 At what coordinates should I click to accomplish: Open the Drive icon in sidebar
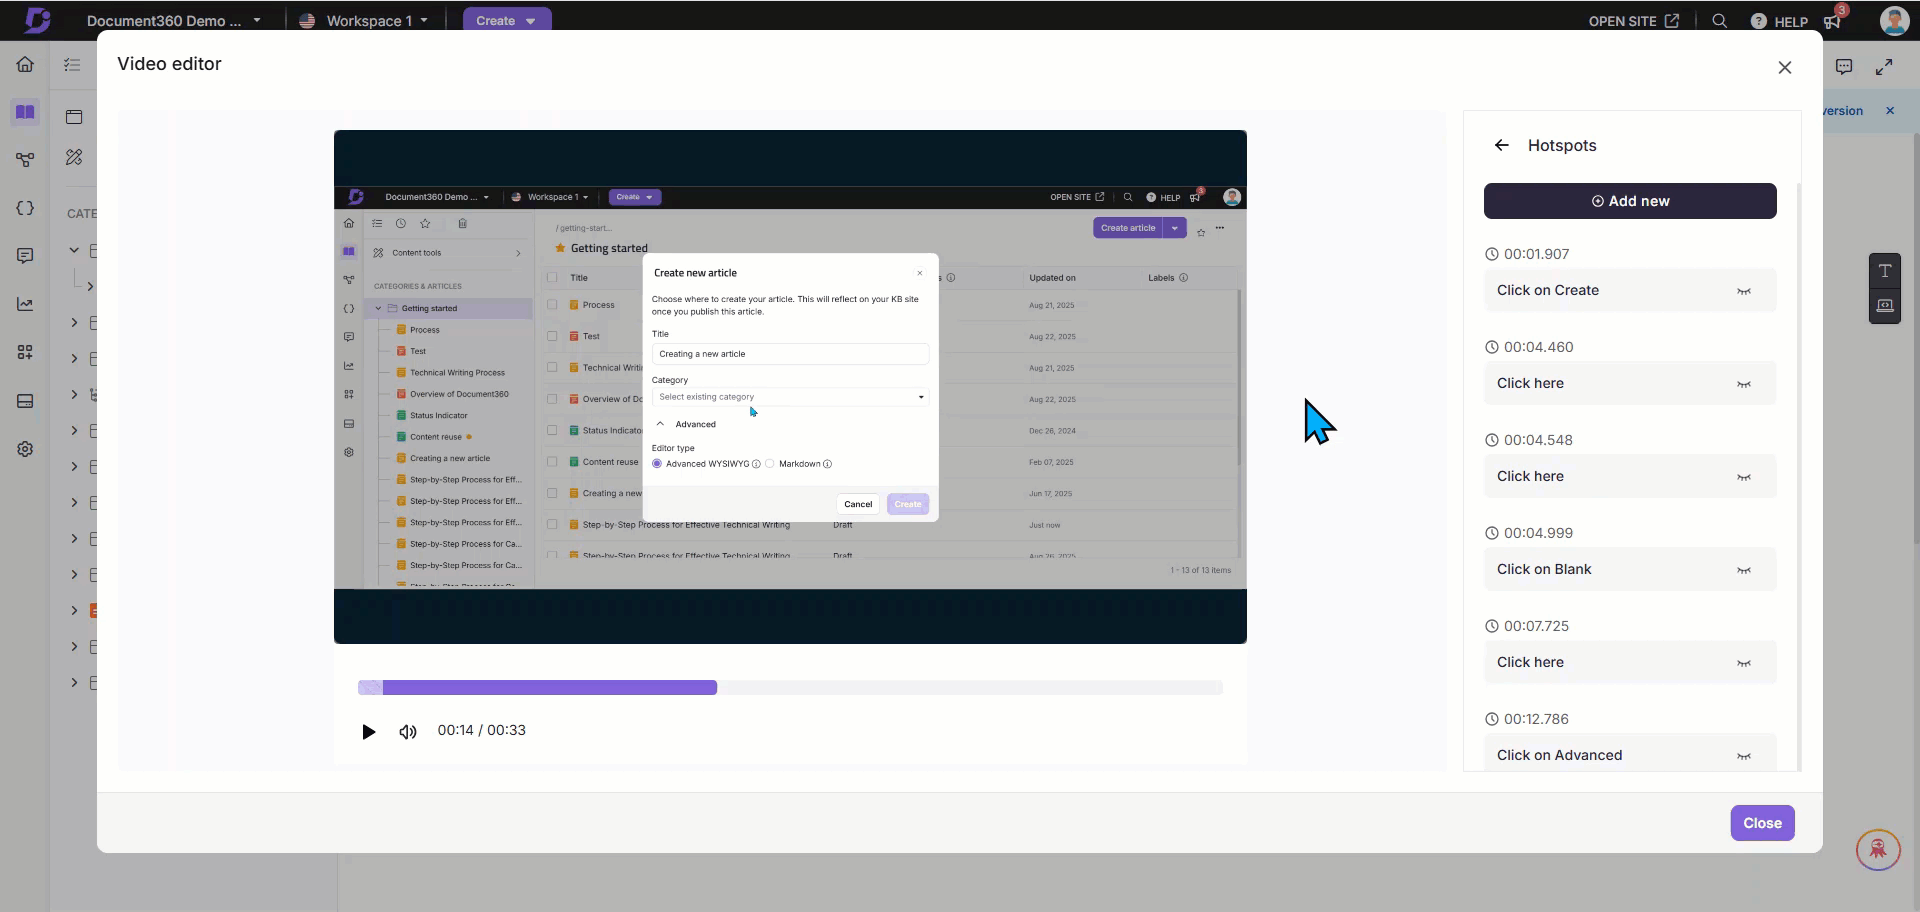point(25,401)
